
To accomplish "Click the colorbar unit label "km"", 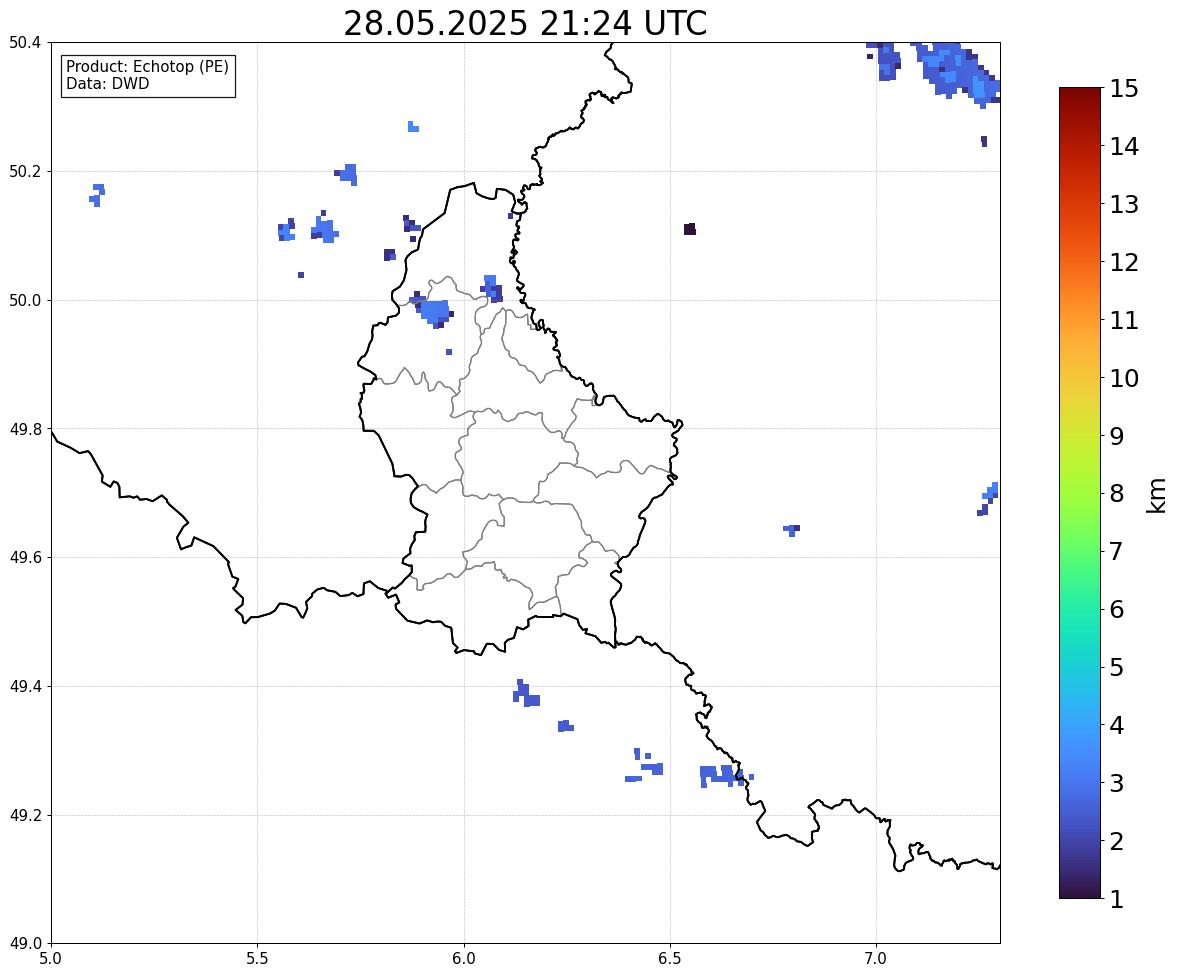I will coord(1157,495).
